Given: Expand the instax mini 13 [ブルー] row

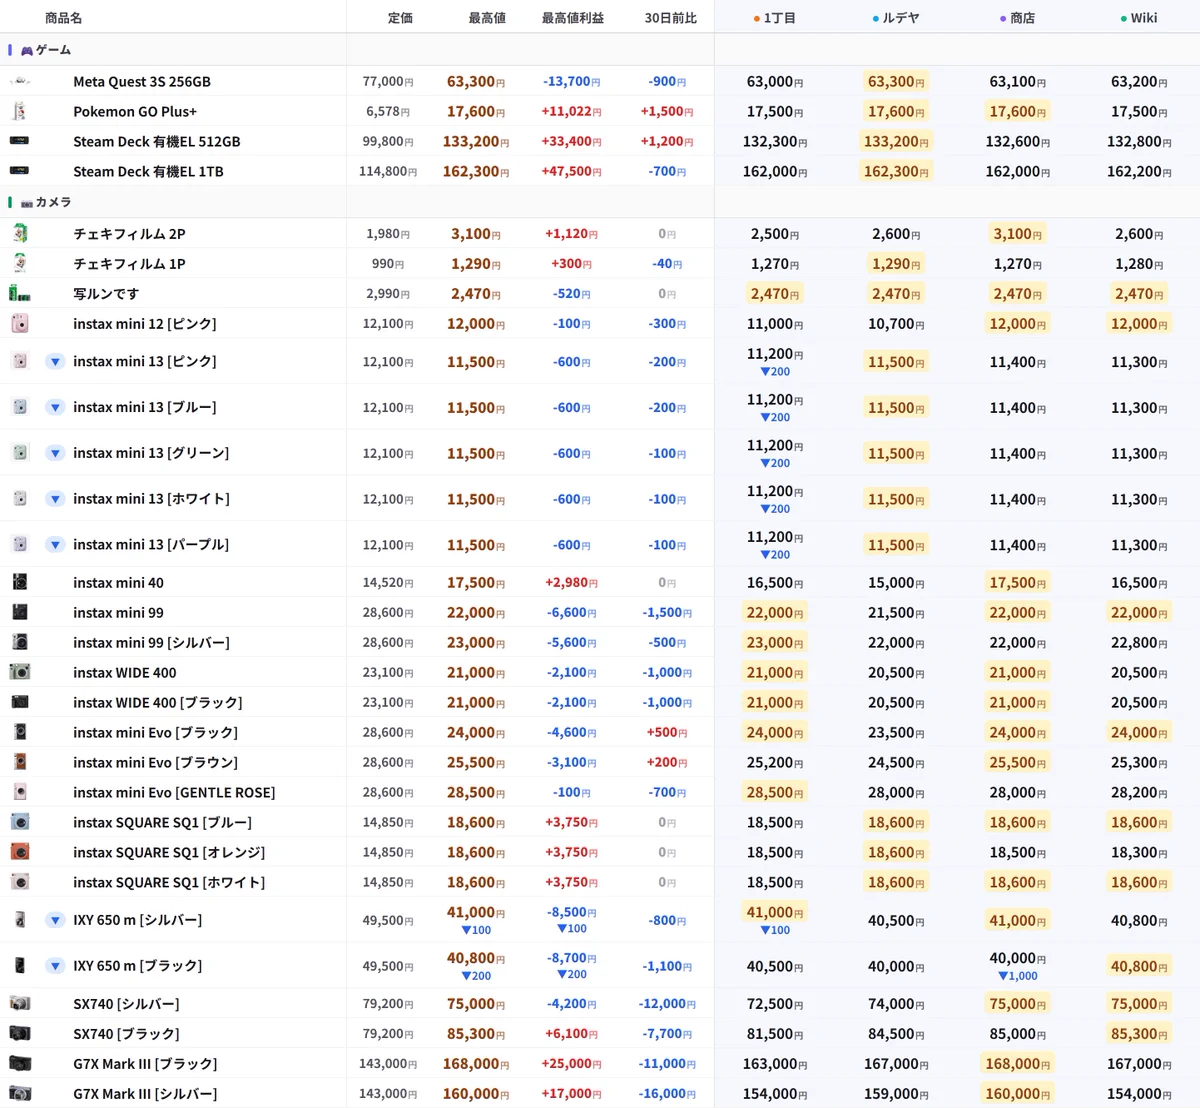Looking at the screenshot, I should point(55,407).
